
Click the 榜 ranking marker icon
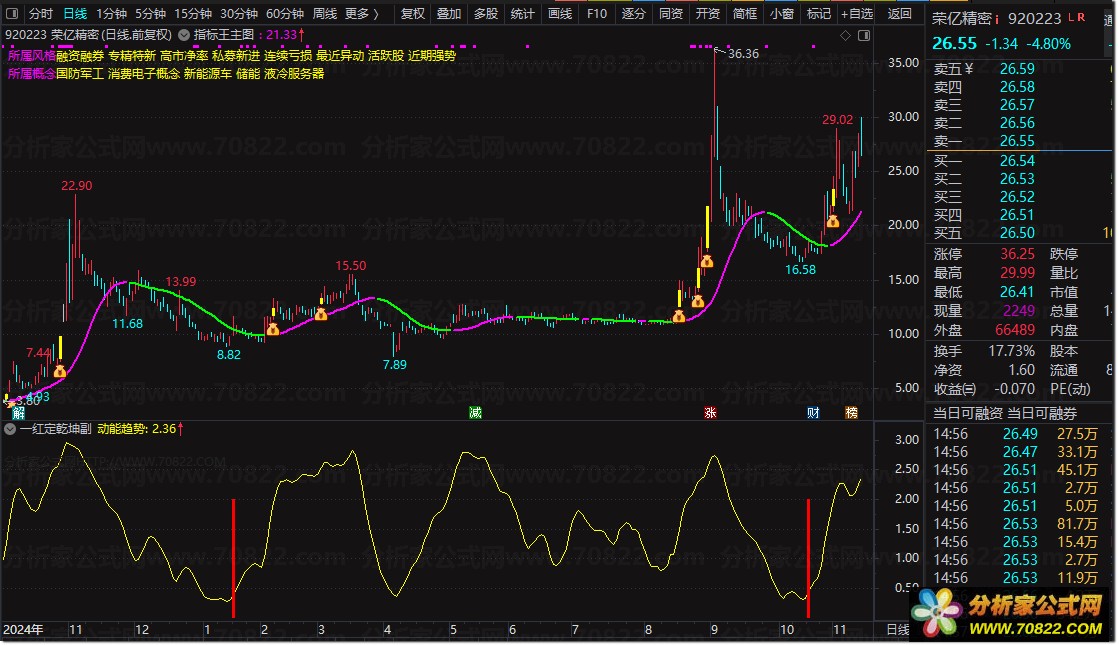(851, 412)
